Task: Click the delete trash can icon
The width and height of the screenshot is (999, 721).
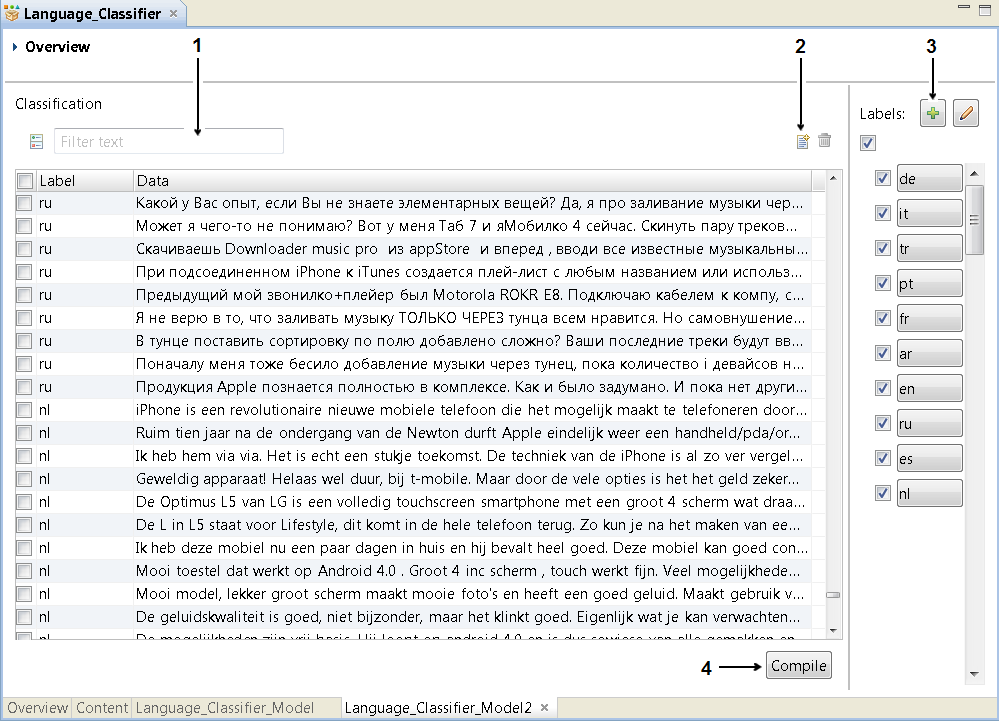Action: coord(824,140)
